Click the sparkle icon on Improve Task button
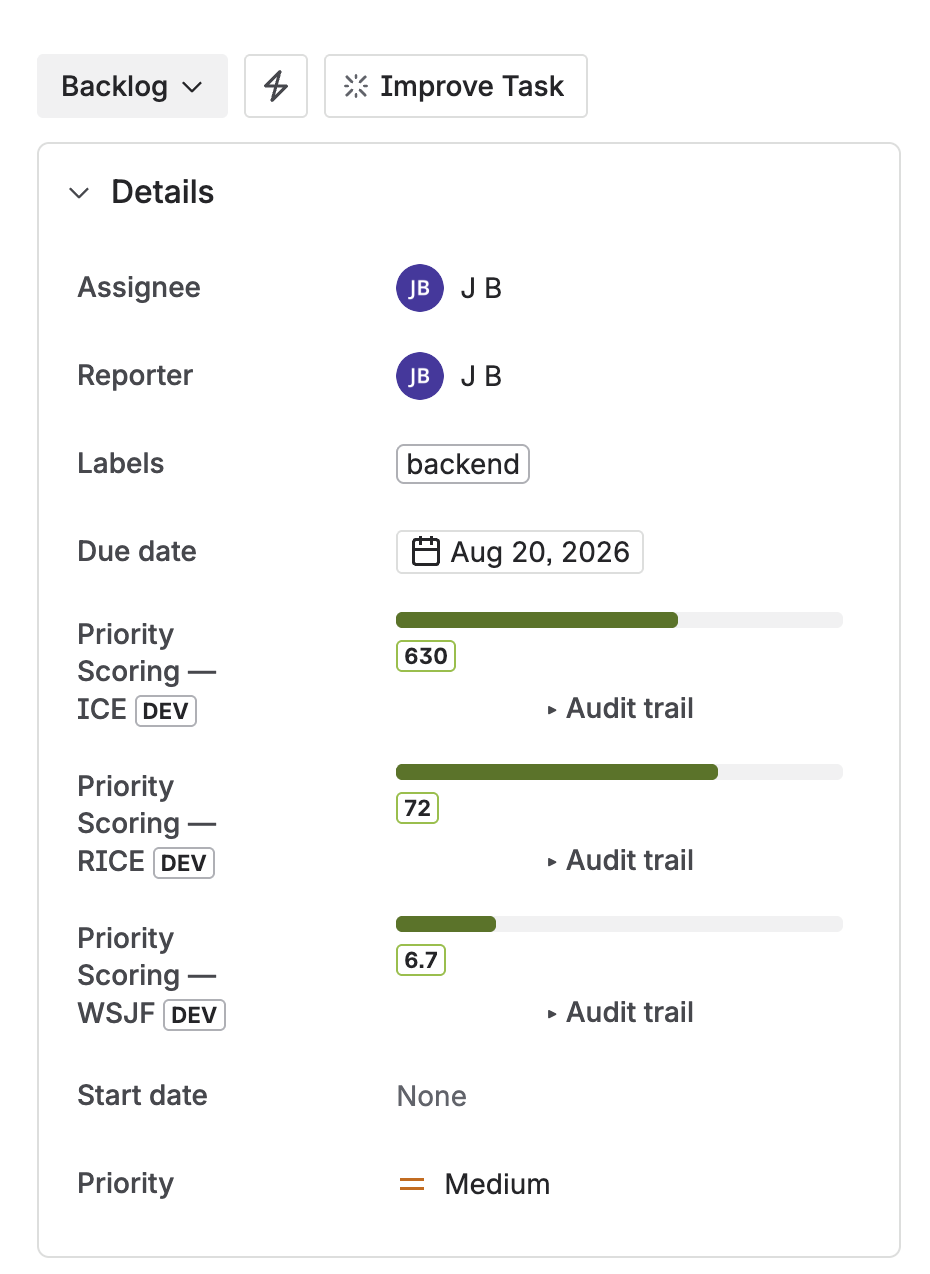Viewport: 930px width, 1274px height. [x=355, y=86]
